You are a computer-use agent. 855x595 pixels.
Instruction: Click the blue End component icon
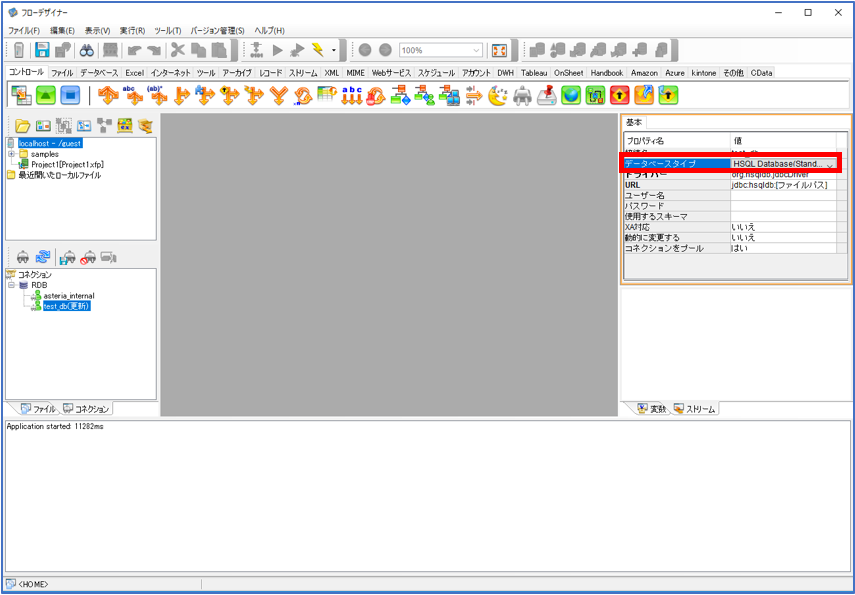(70, 95)
